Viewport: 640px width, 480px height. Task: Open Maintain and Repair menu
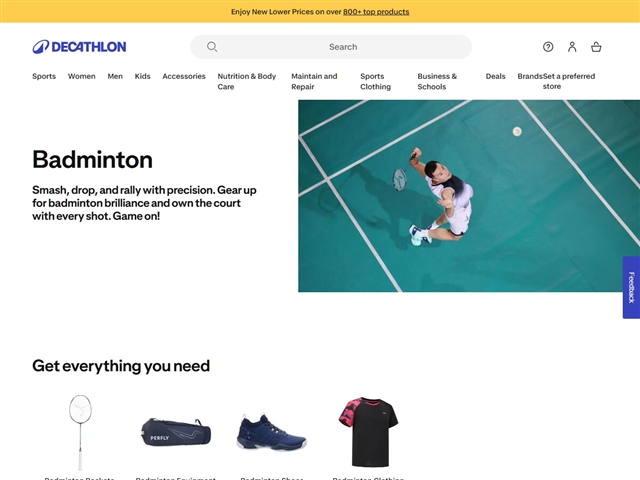point(314,81)
